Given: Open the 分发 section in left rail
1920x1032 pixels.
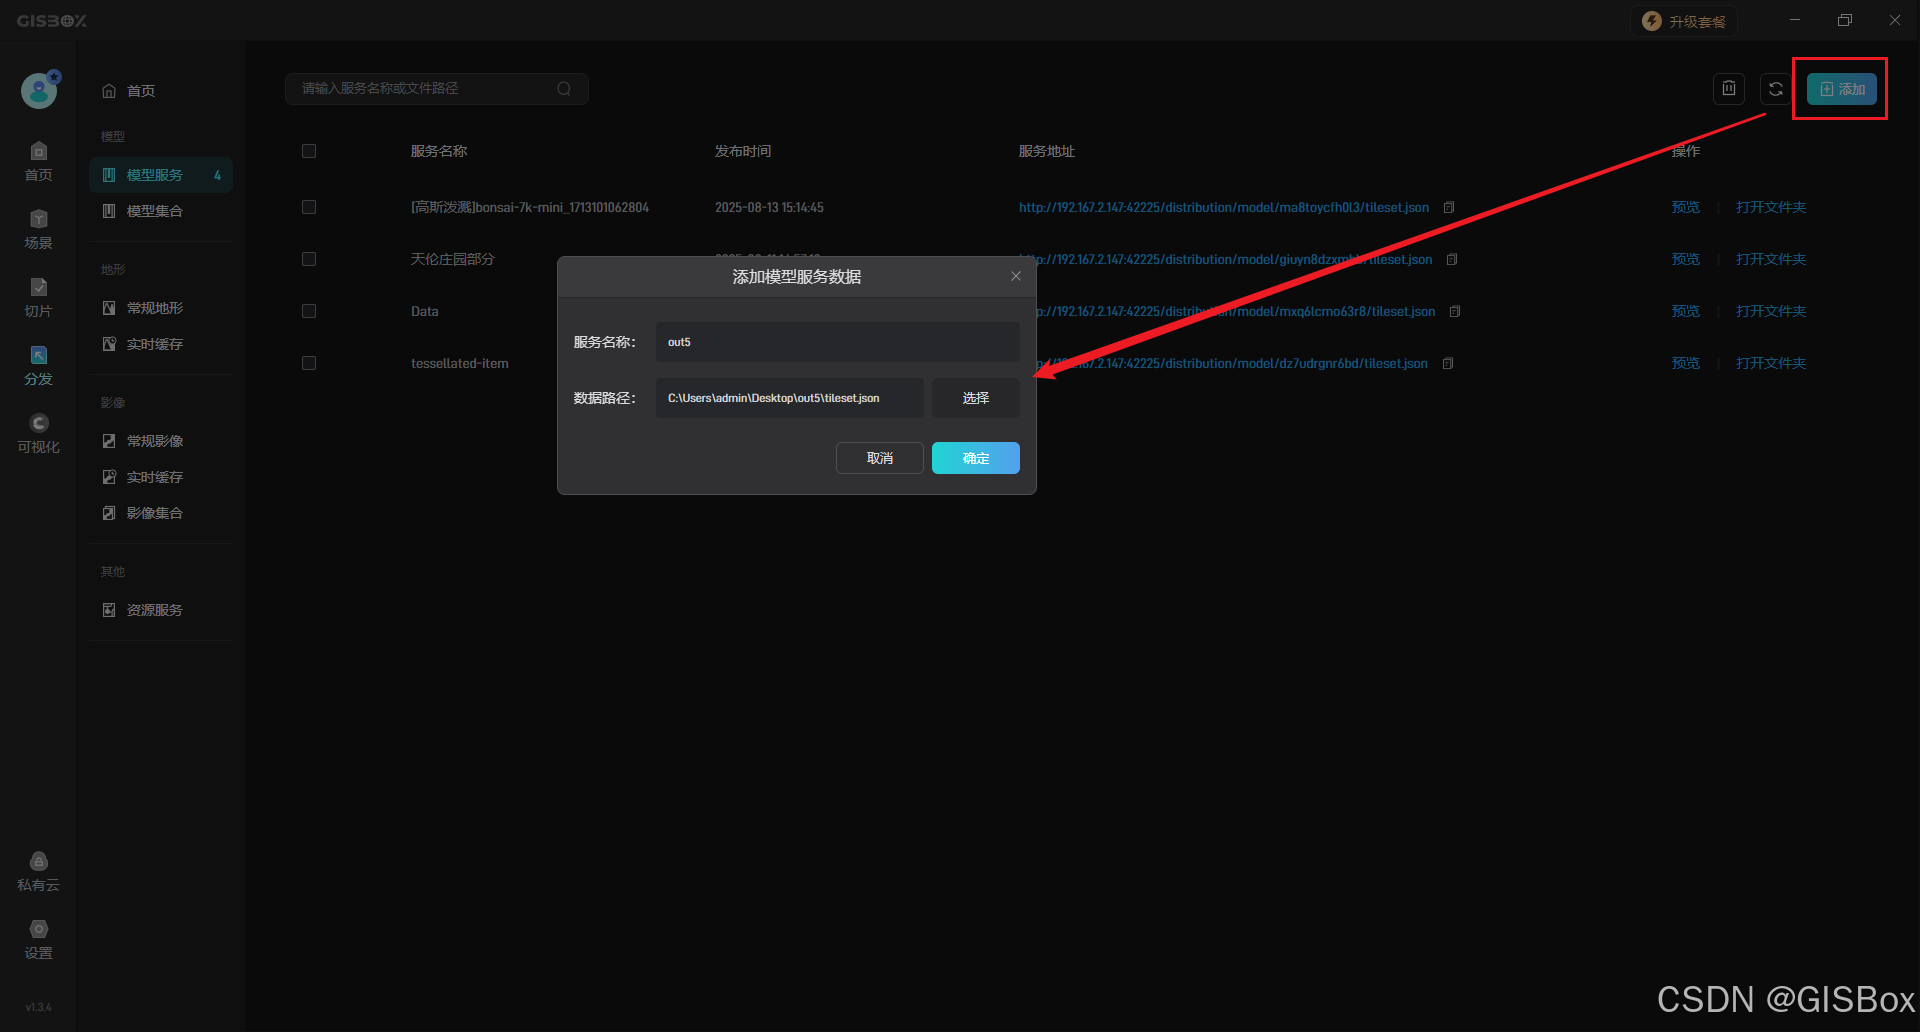Looking at the screenshot, I should (38, 366).
